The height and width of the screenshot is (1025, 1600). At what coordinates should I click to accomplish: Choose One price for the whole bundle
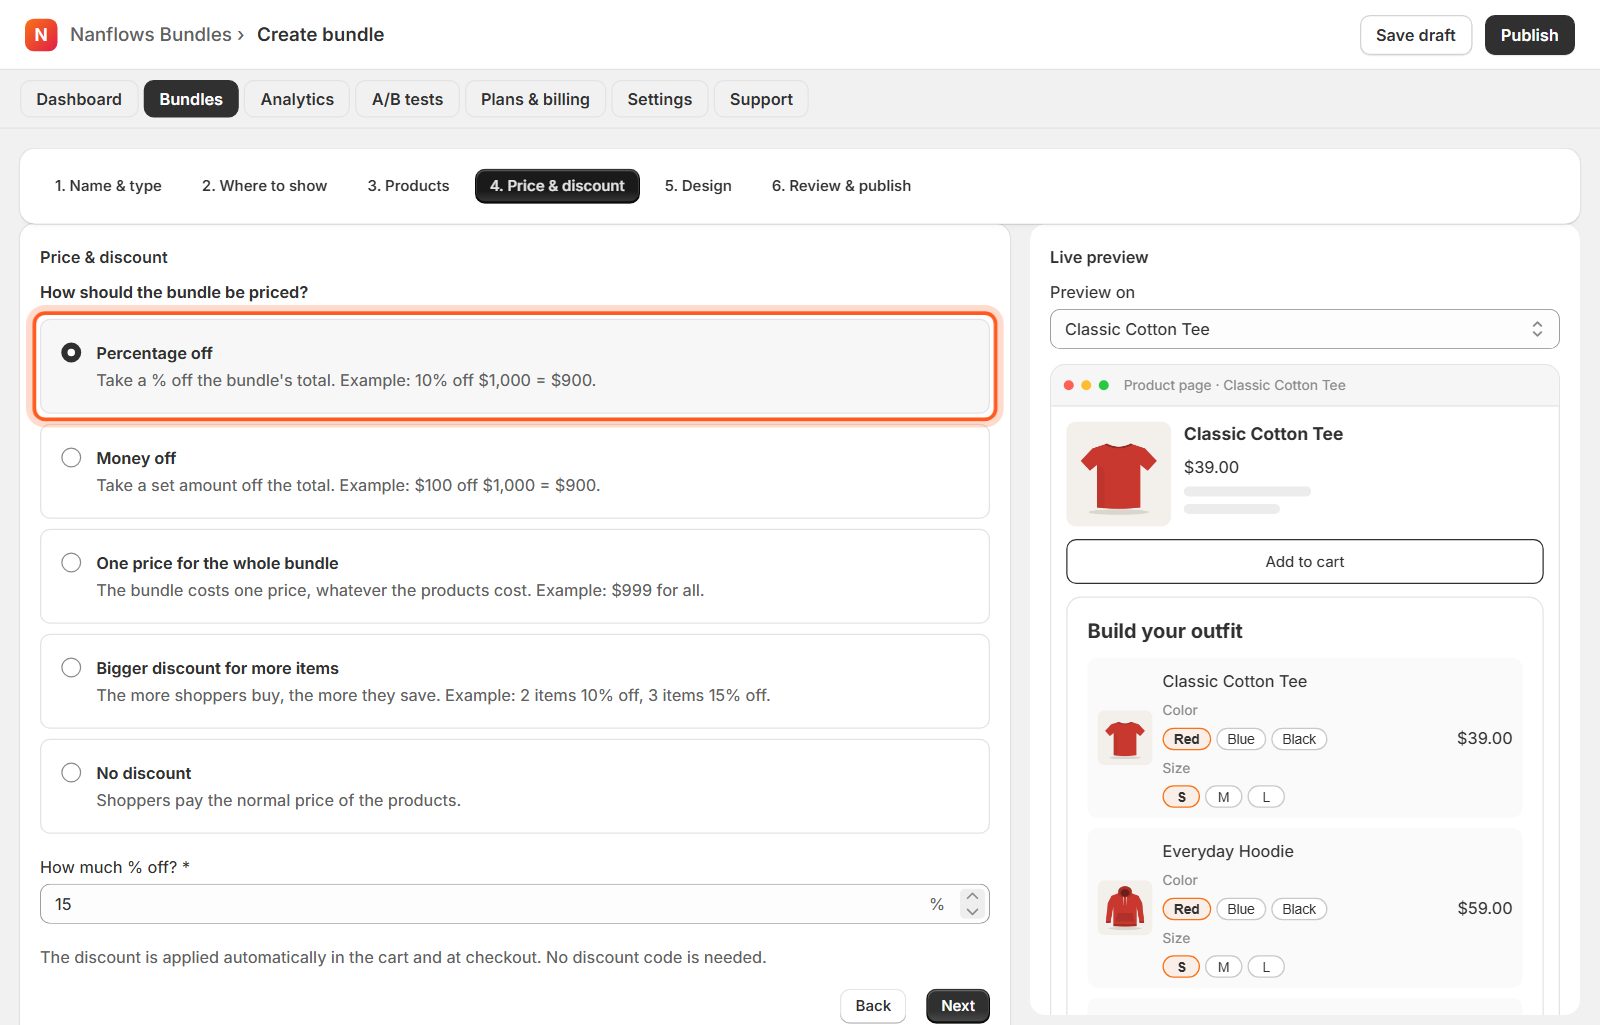pyautogui.click(x=515, y=576)
